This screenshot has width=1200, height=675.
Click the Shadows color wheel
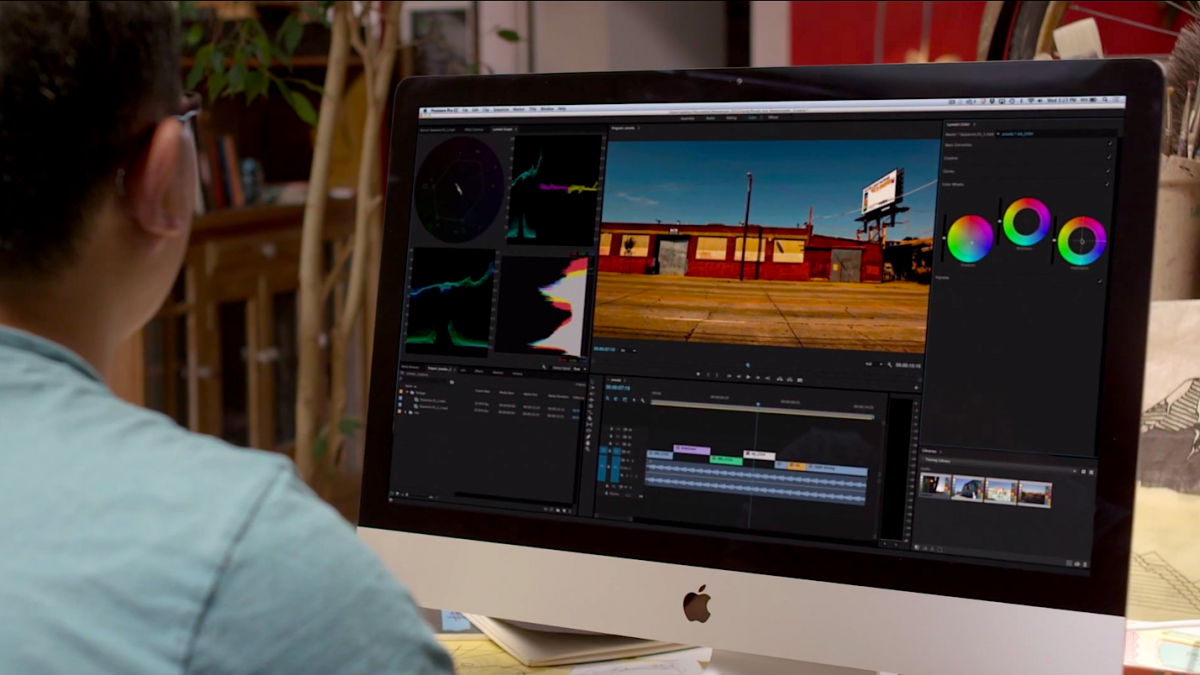[x=970, y=239]
